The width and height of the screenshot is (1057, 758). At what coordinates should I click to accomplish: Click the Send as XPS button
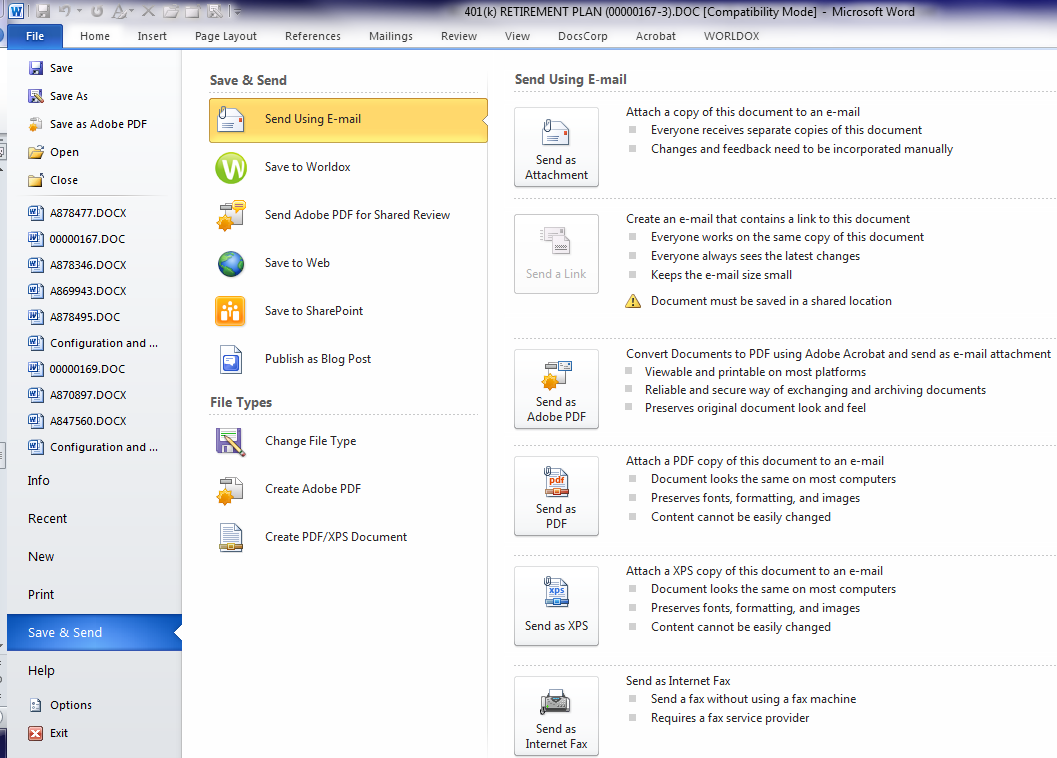coord(556,606)
